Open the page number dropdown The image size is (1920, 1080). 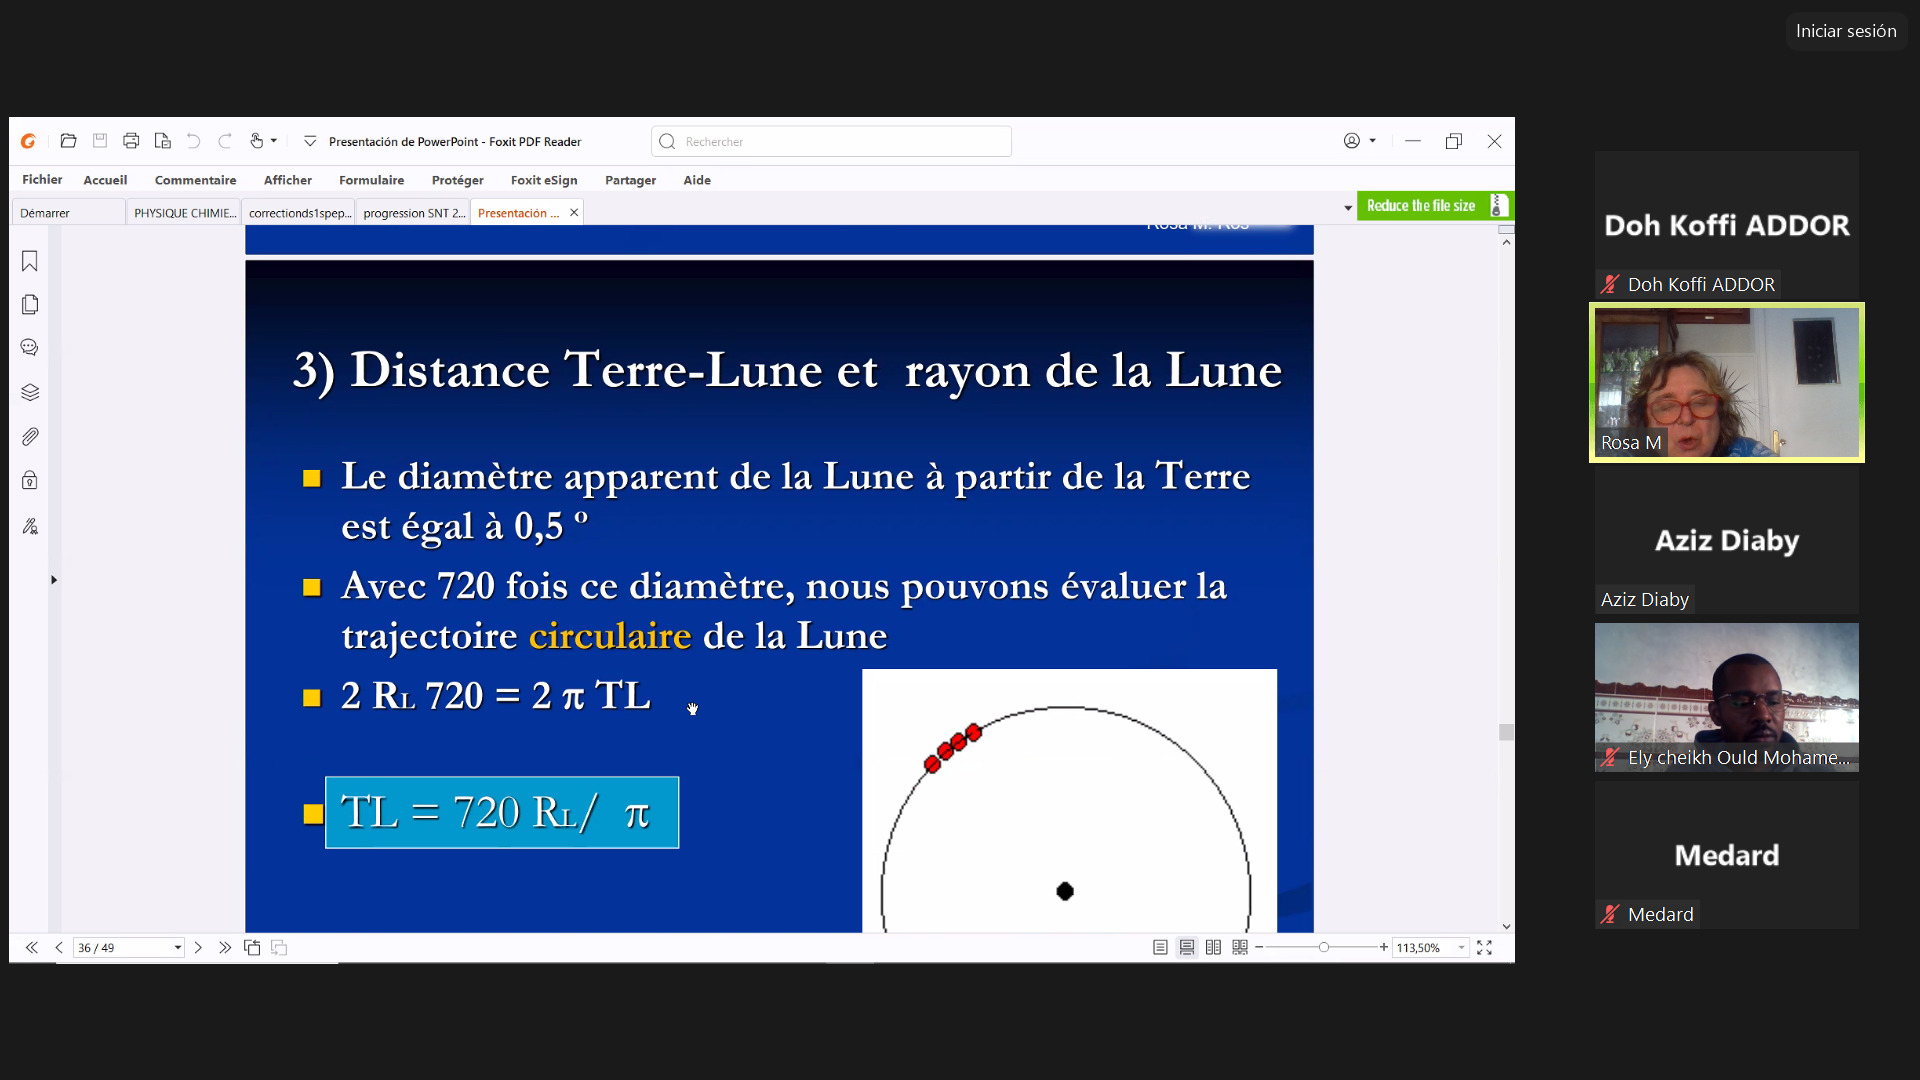(x=178, y=948)
